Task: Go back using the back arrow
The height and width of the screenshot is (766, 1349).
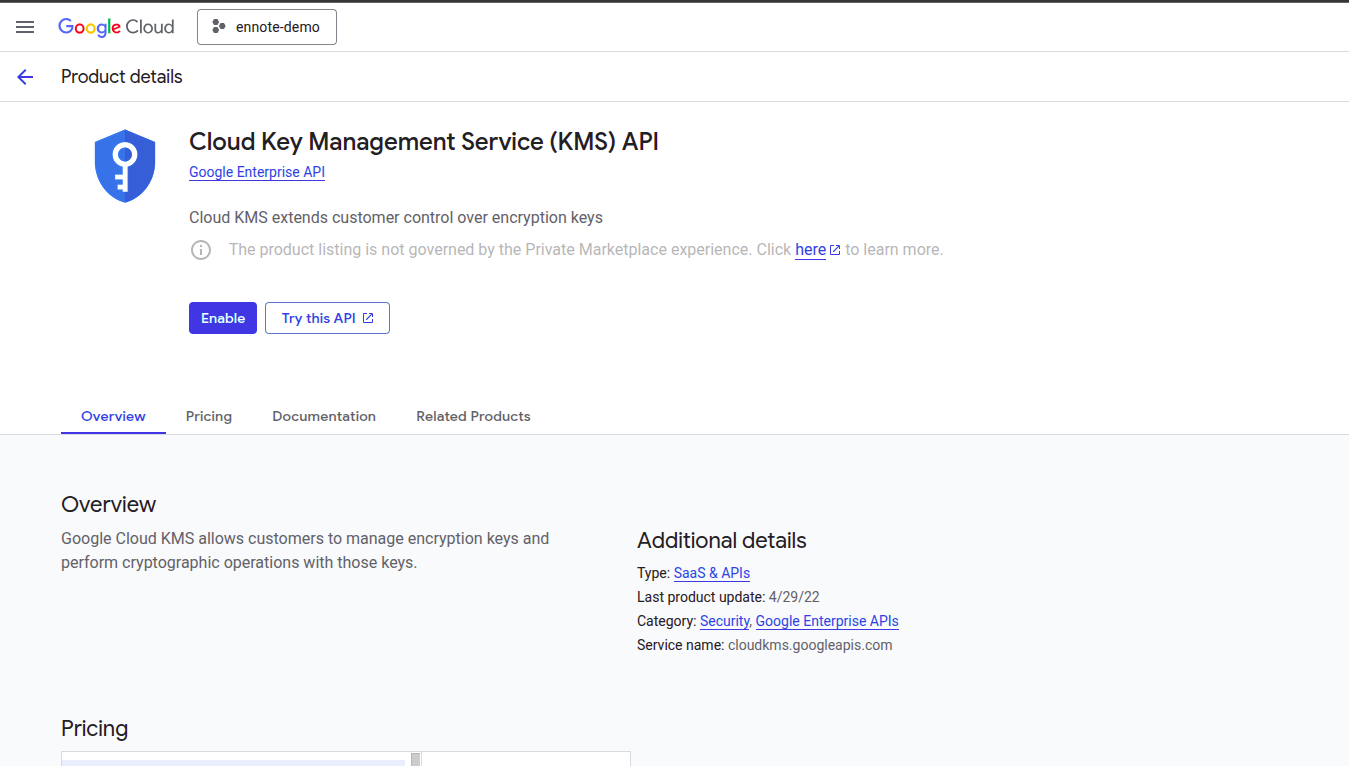Action: [x=25, y=77]
